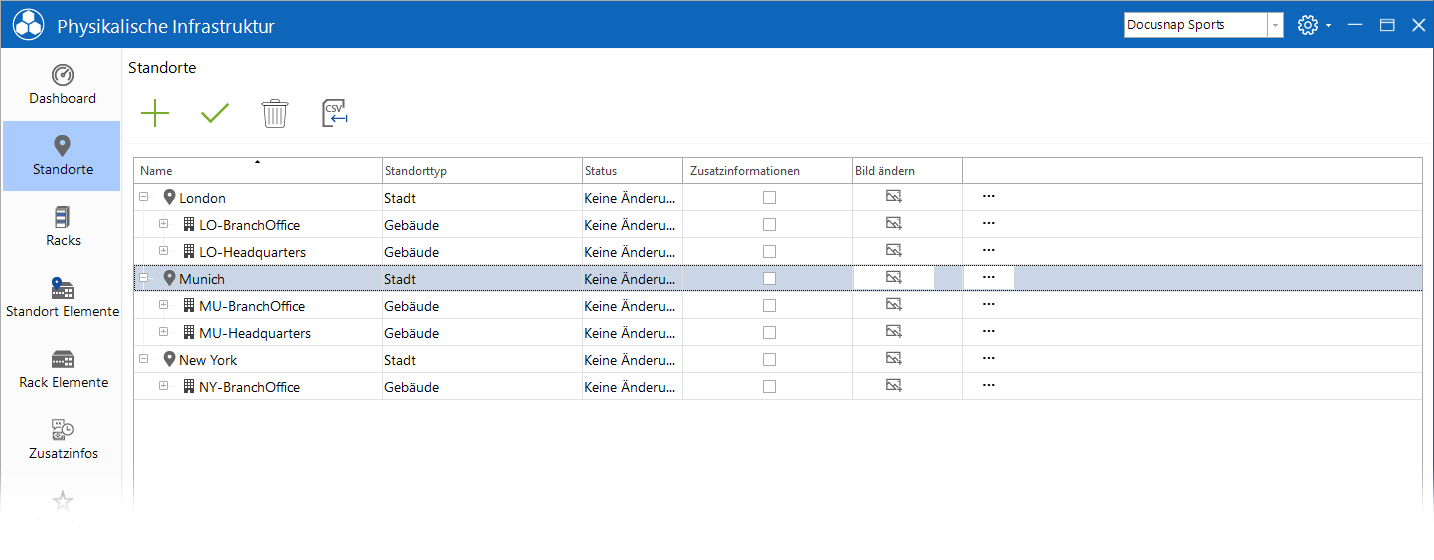Open Zusatzinfos in the sidebar

(x=62, y=440)
